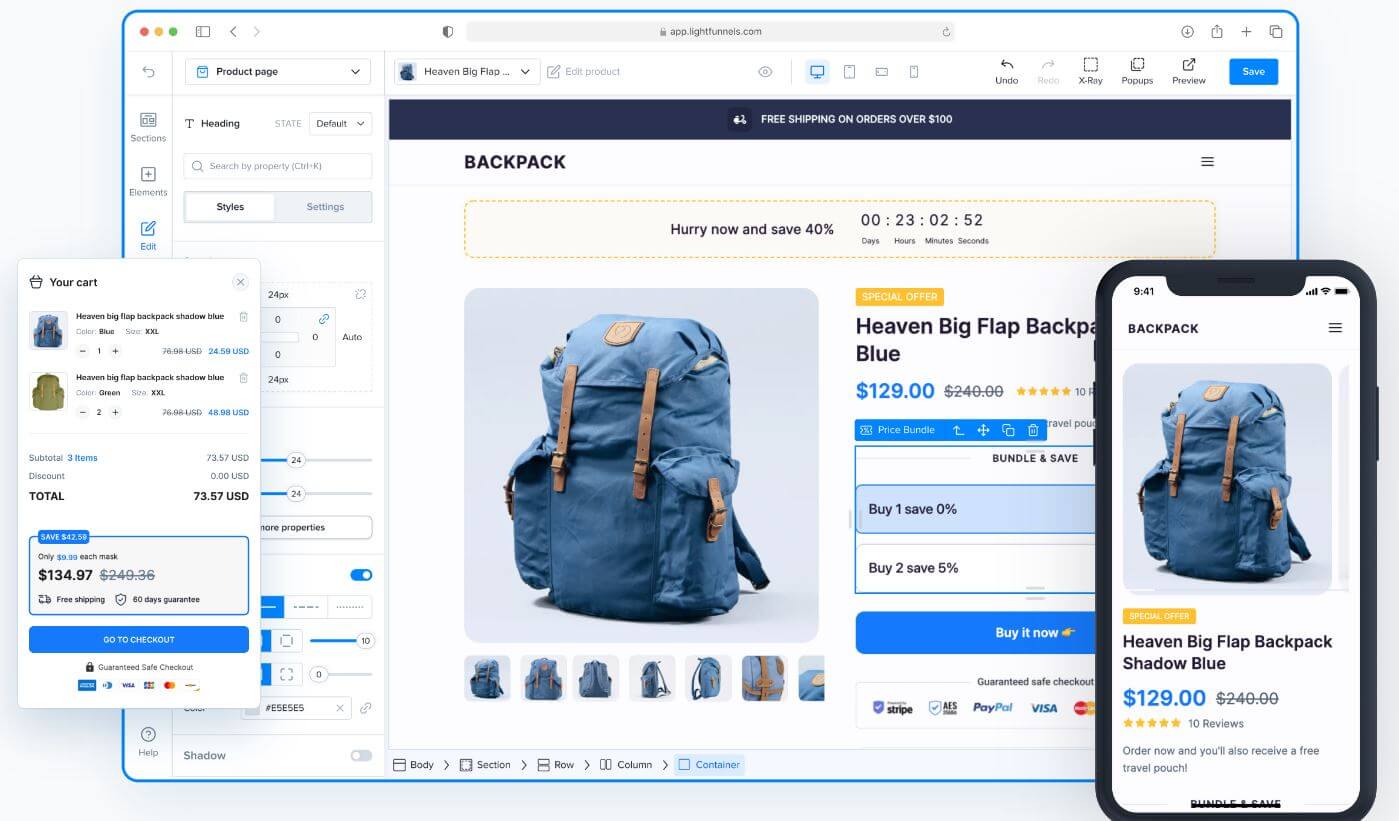Screen dimensions: 1399x821
Task: Click the back arrow above the Sections sidebar
Action: coord(148,72)
